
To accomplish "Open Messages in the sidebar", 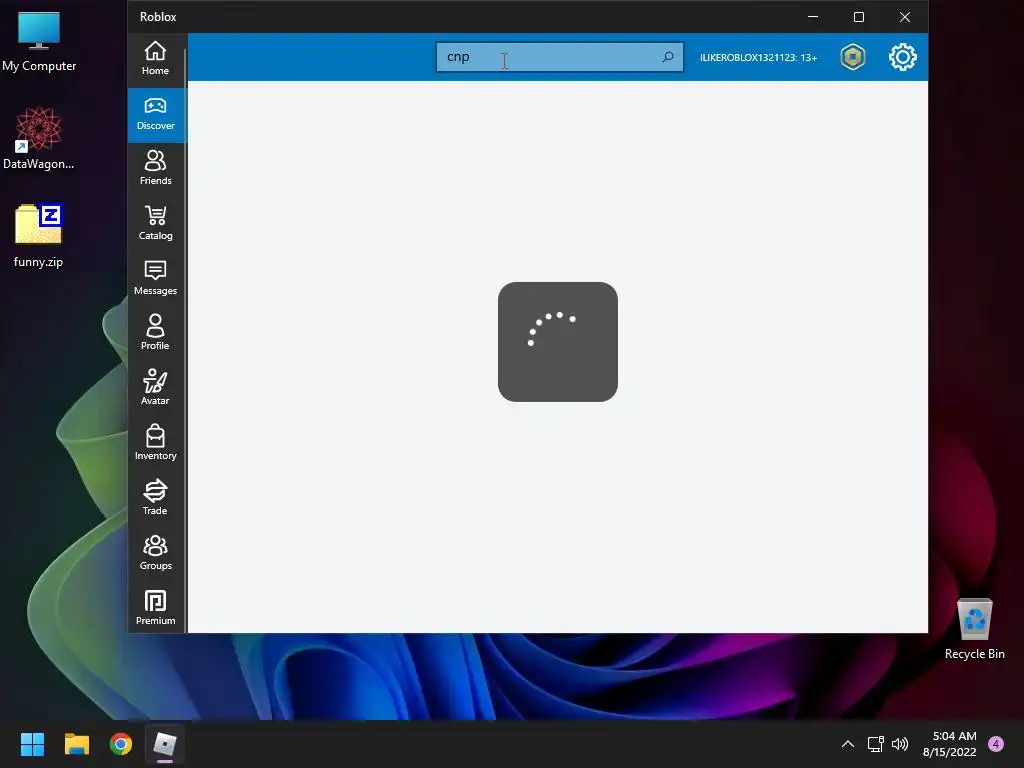I will pos(155,279).
